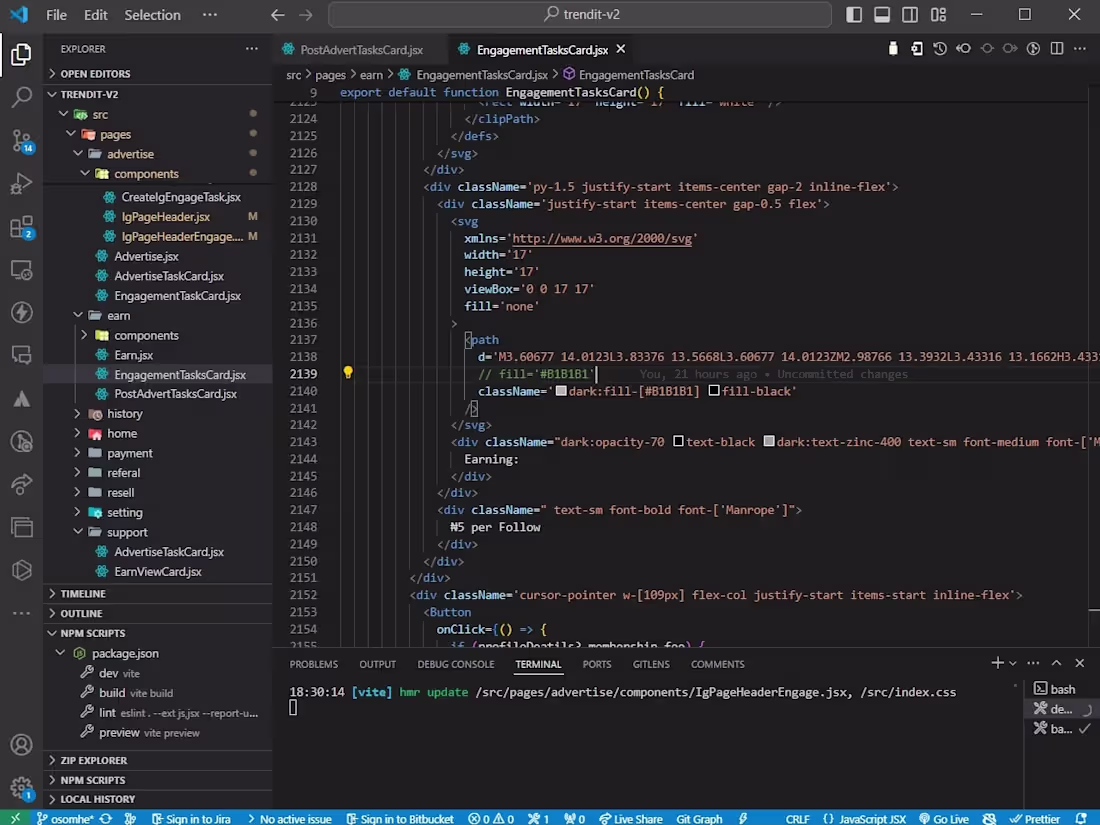Click Go Live in the status bar
This screenshot has height=825, width=1100.
[944, 819]
